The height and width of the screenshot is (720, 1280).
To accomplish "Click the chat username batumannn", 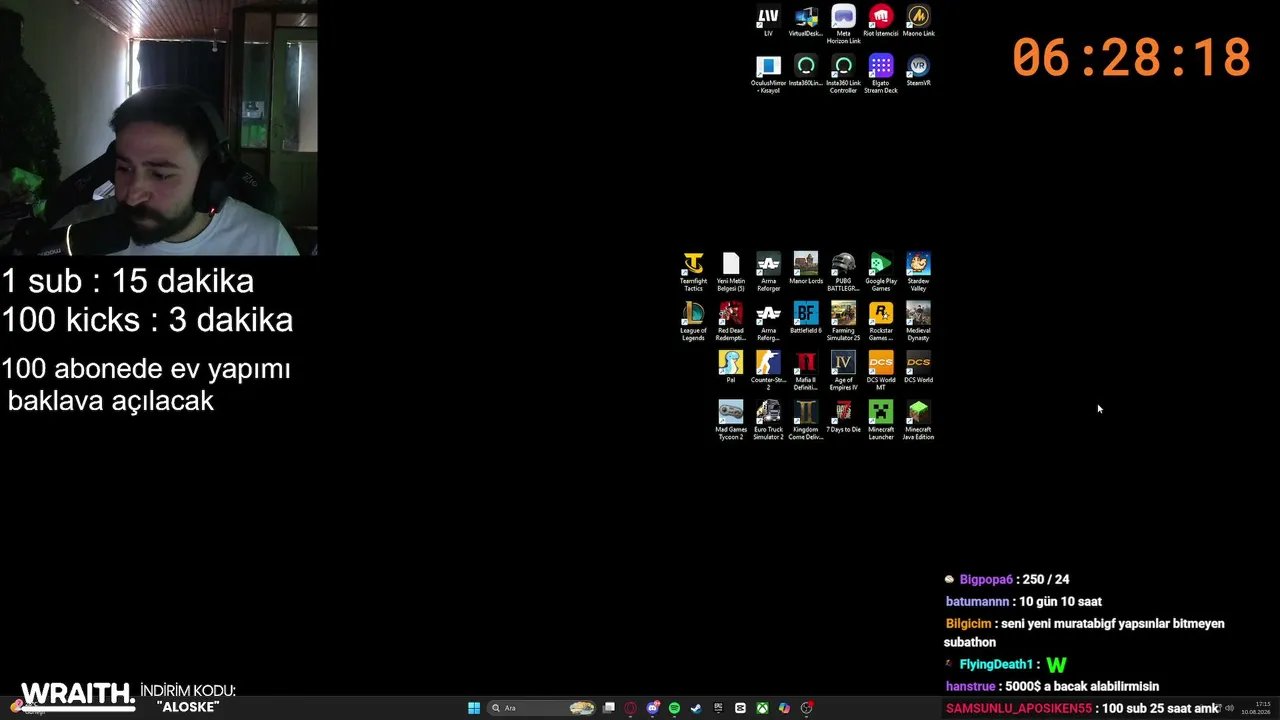I will point(977,602).
